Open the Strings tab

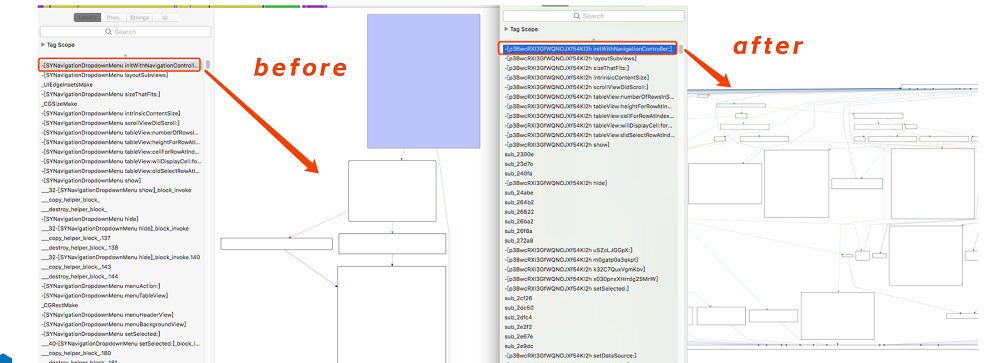140,18
